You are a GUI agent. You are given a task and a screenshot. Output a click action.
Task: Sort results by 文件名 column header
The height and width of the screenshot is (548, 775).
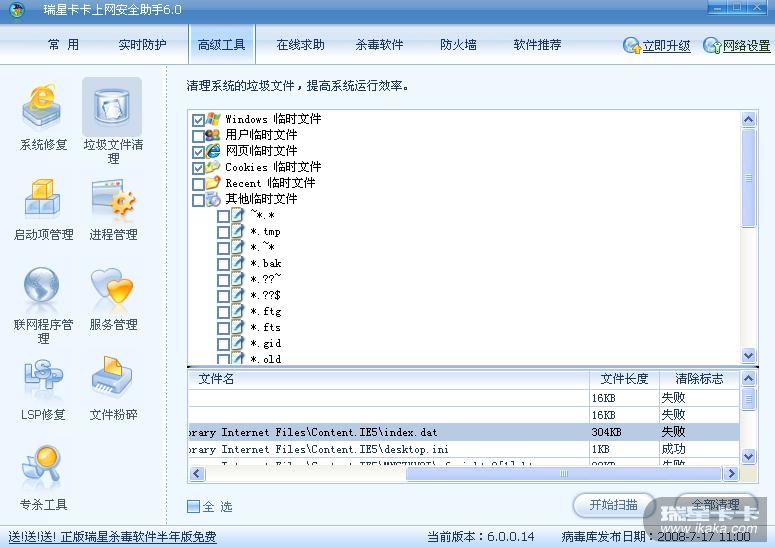pos(388,379)
